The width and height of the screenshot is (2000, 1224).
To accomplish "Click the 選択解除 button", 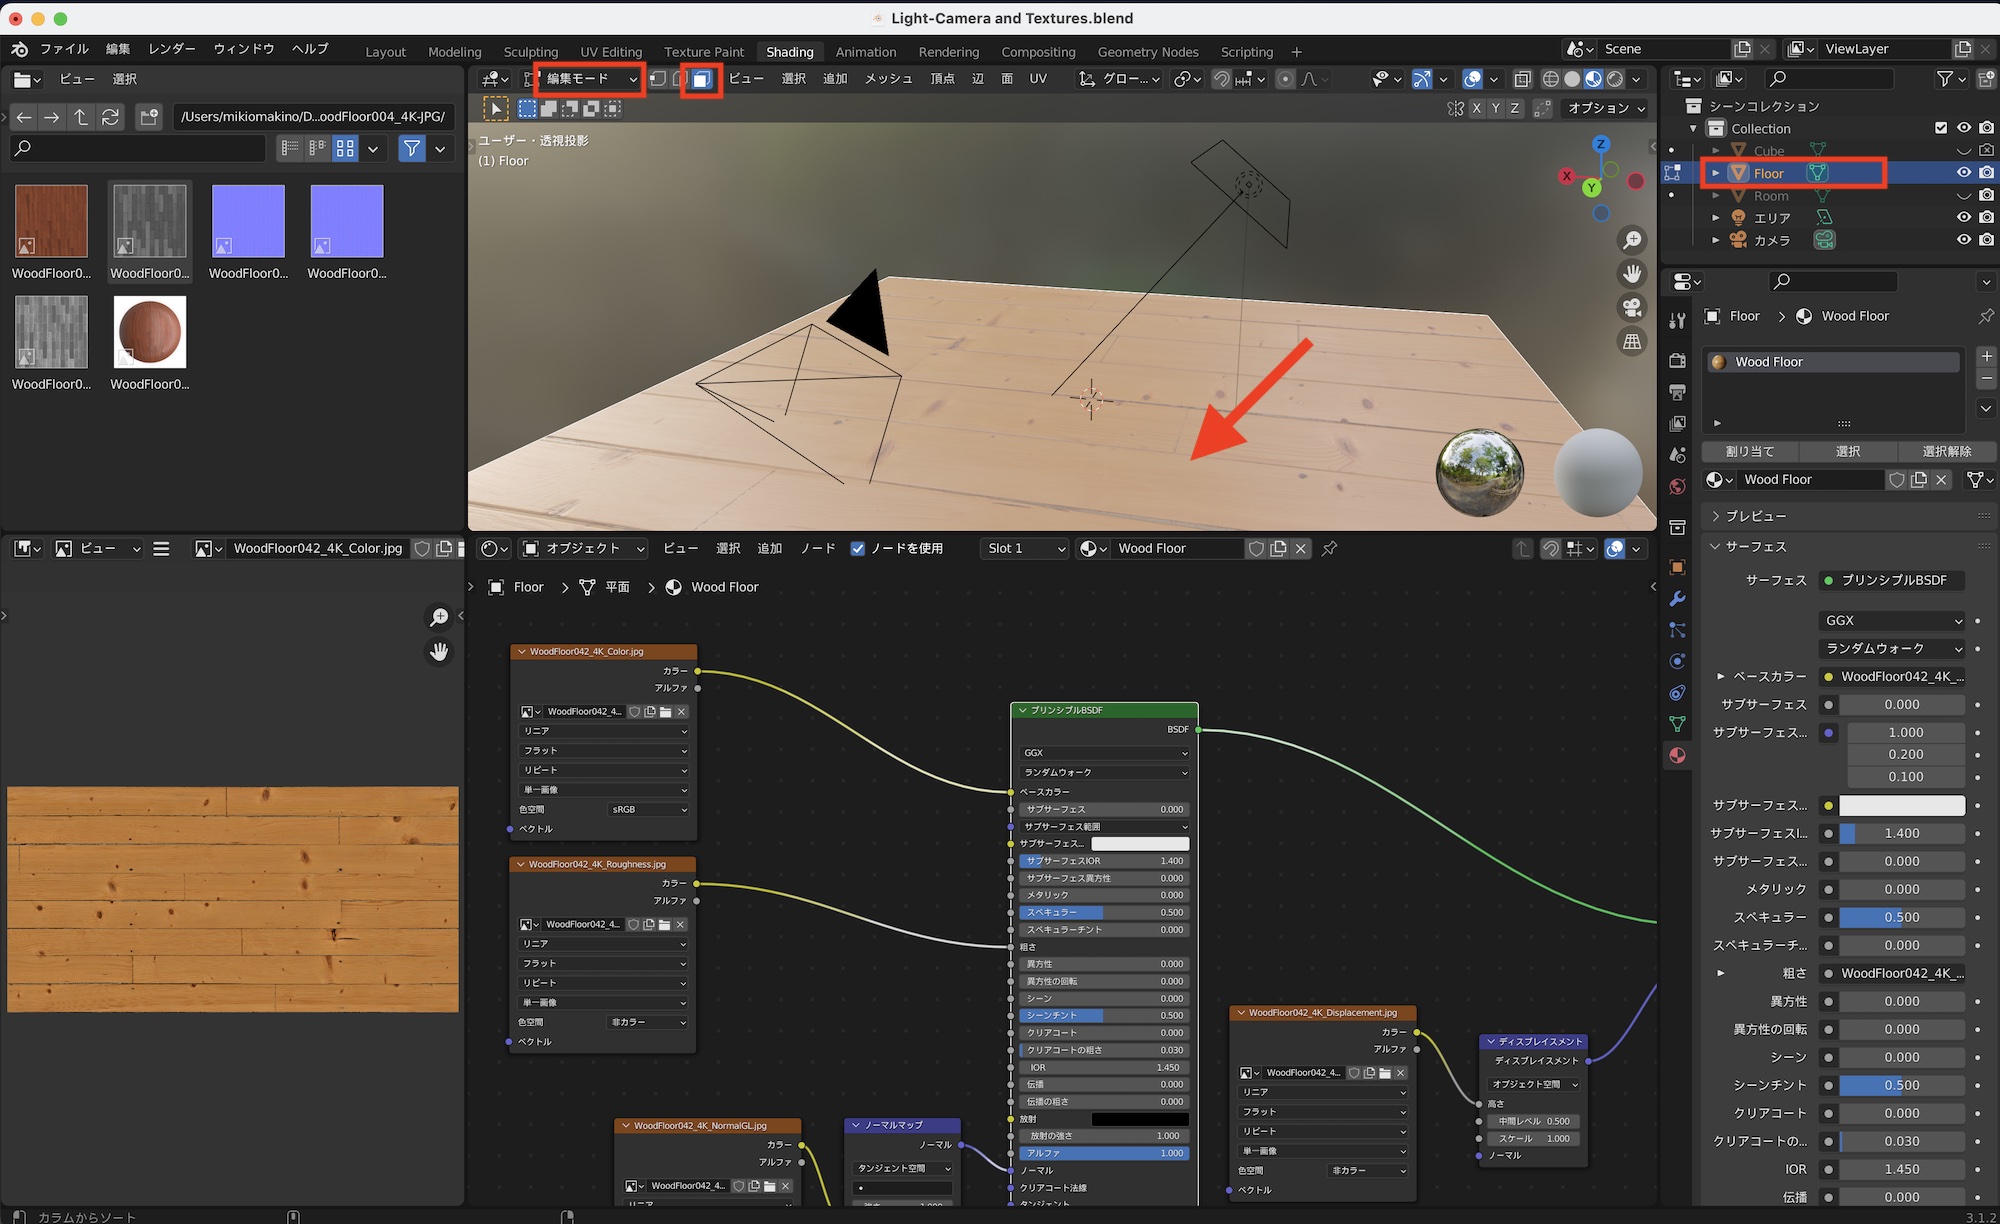I will [1946, 451].
